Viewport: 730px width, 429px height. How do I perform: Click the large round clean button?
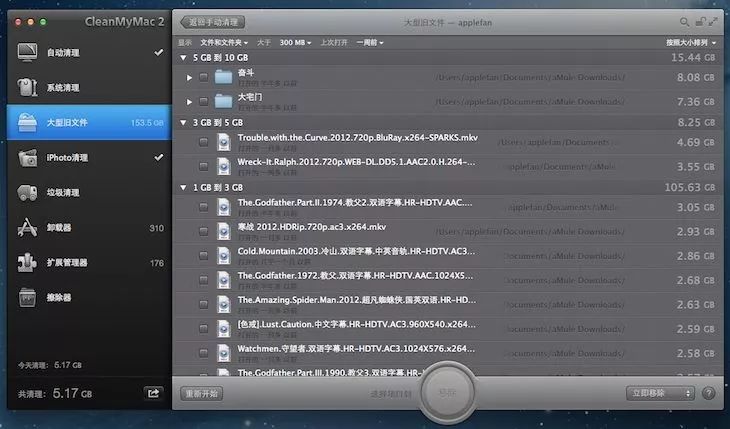point(447,393)
